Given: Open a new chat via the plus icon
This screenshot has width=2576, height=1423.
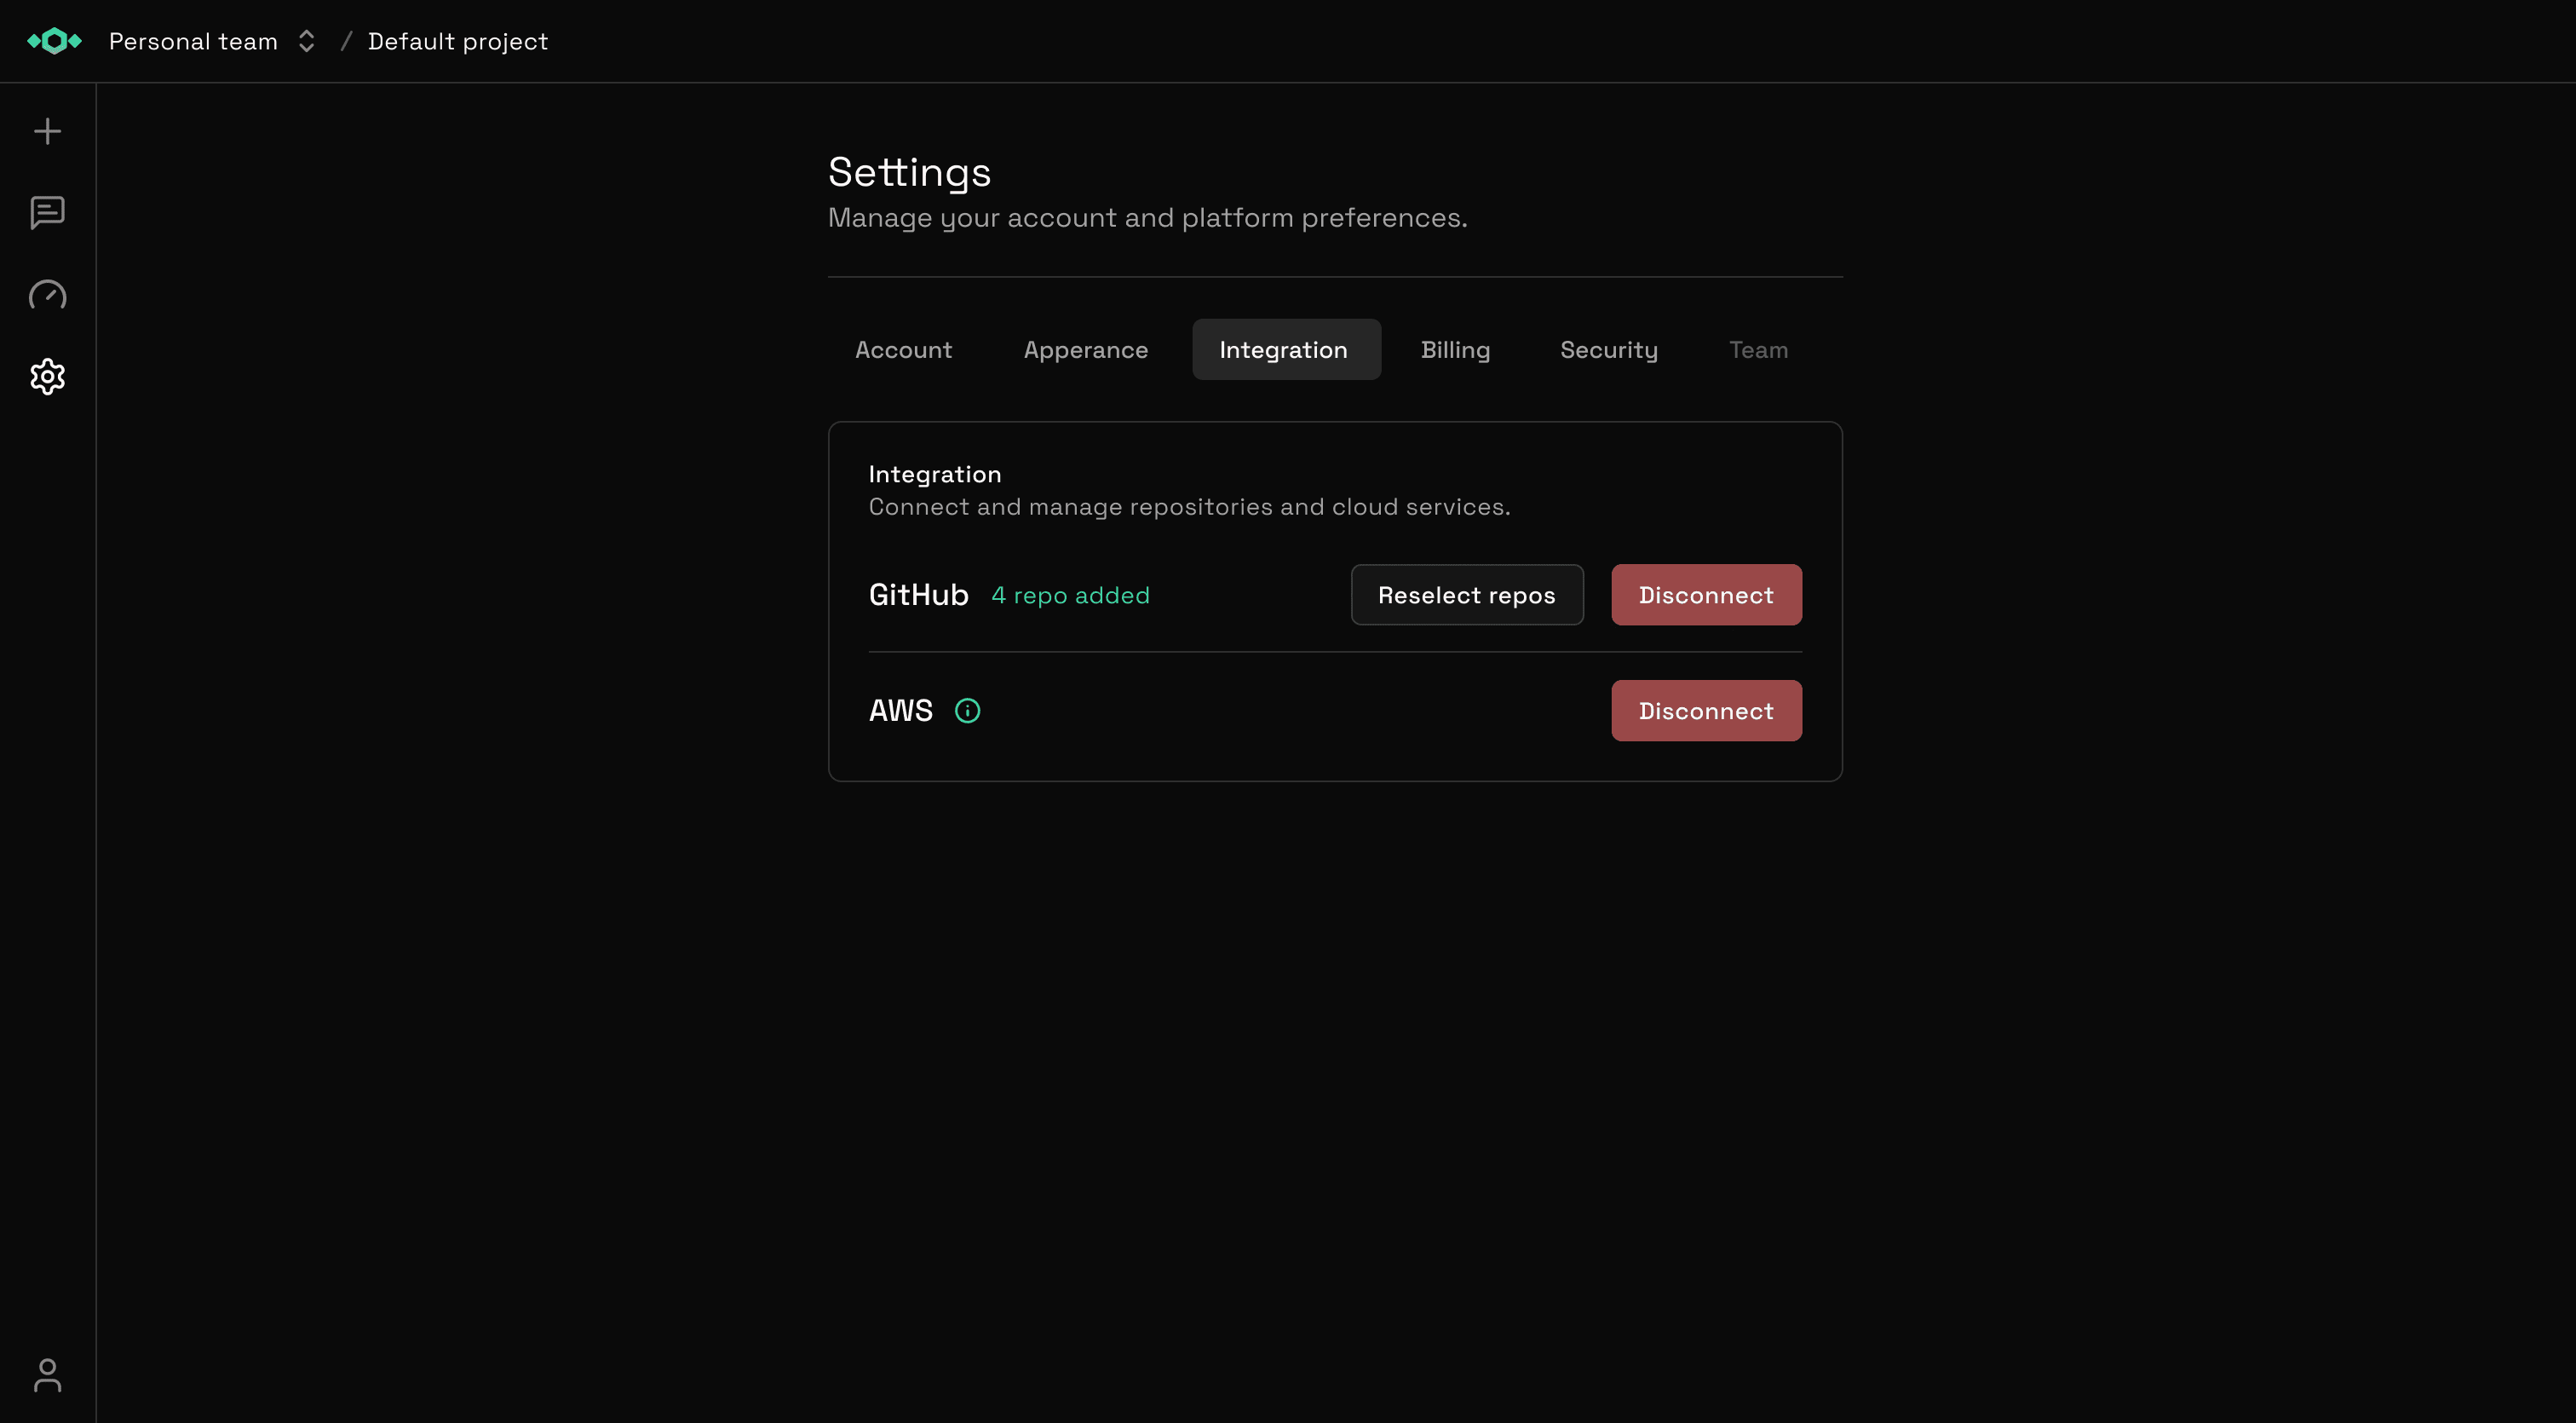Looking at the screenshot, I should pyautogui.click(x=47, y=130).
